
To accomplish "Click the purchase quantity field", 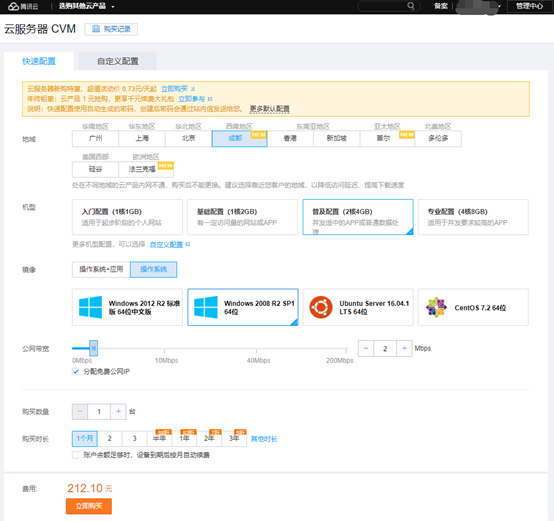I will click(x=99, y=412).
